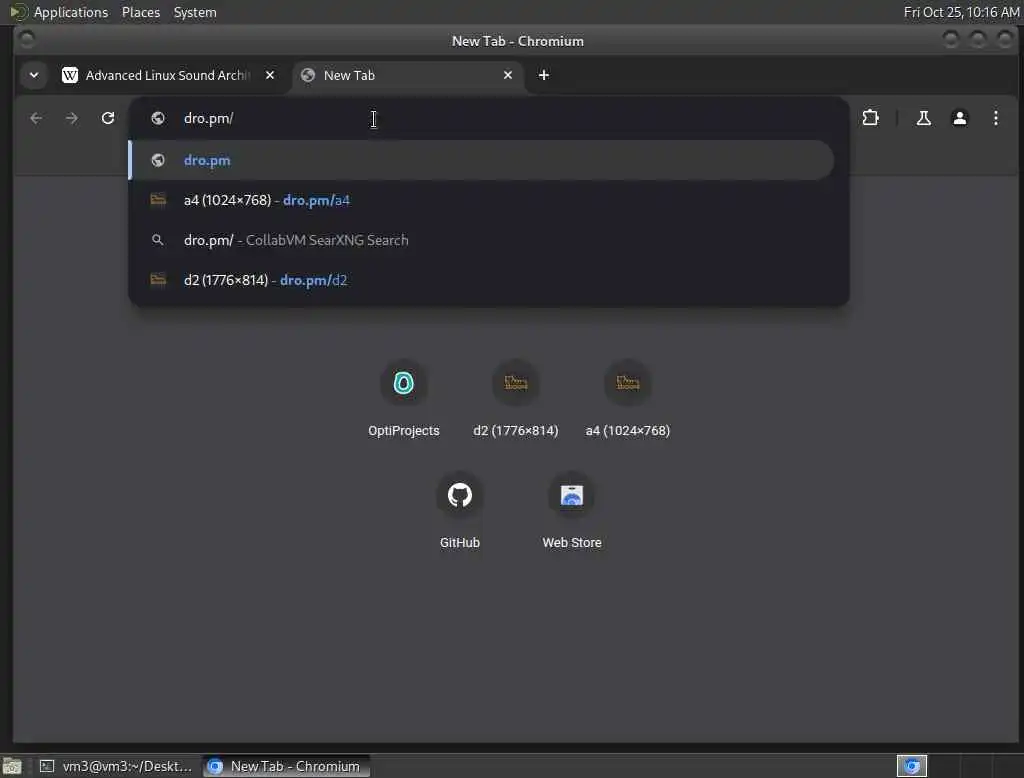
Task: Open the Chrome Labs flask icon
Action: 923,118
